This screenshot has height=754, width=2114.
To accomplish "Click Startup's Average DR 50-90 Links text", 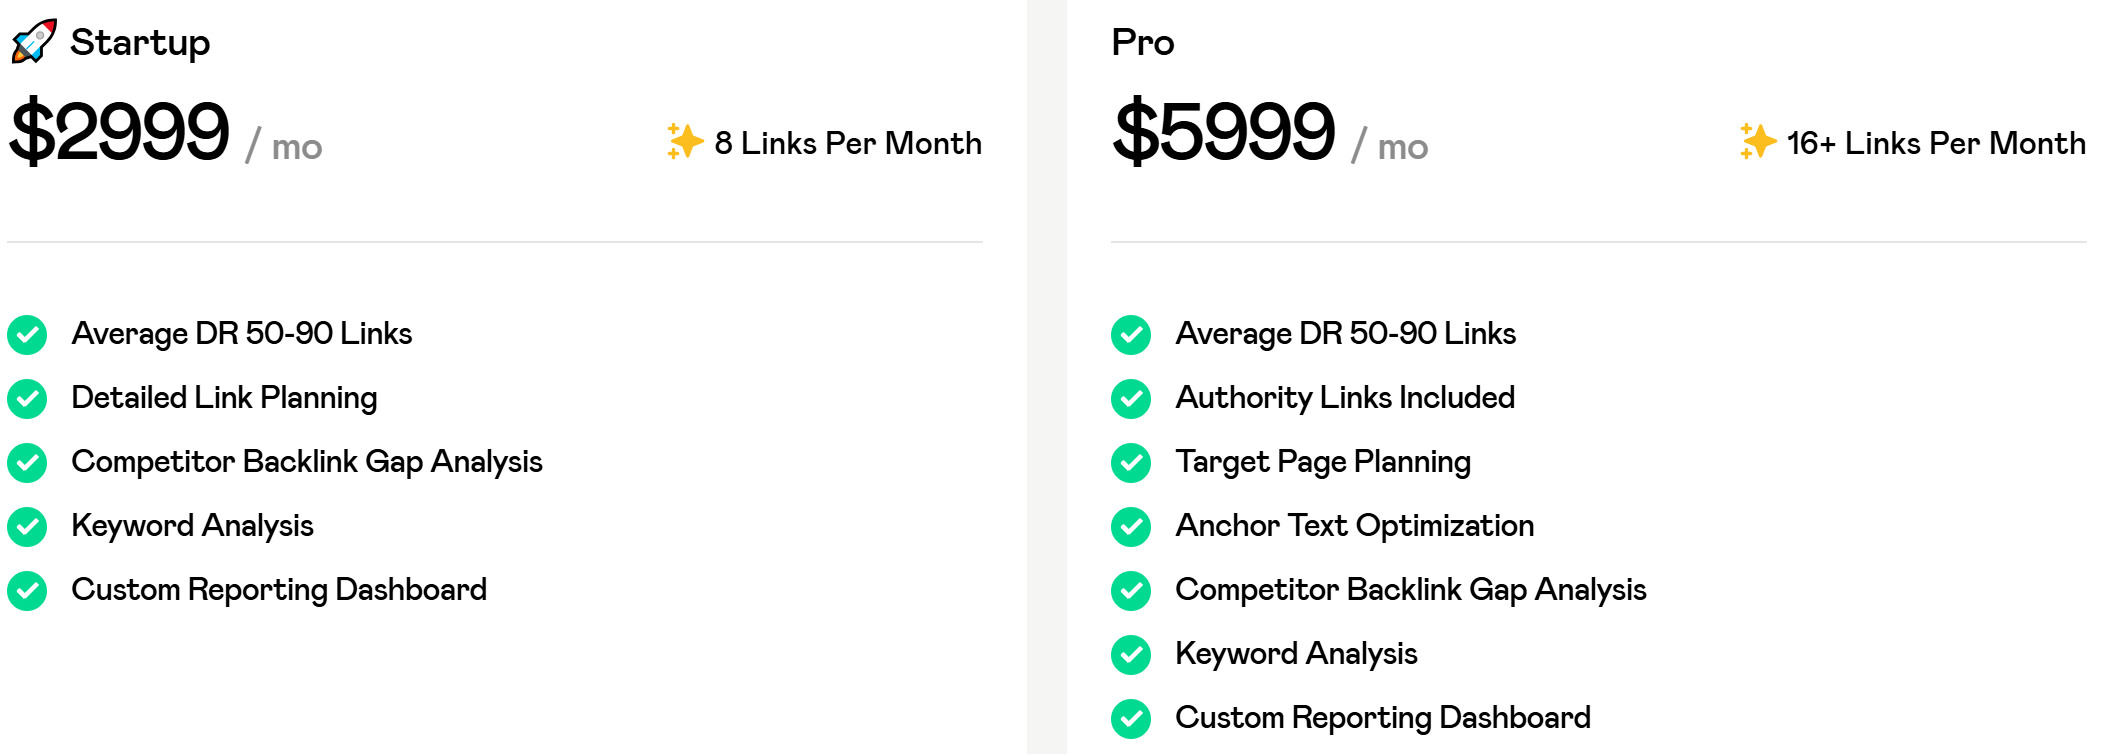I will (242, 333).
